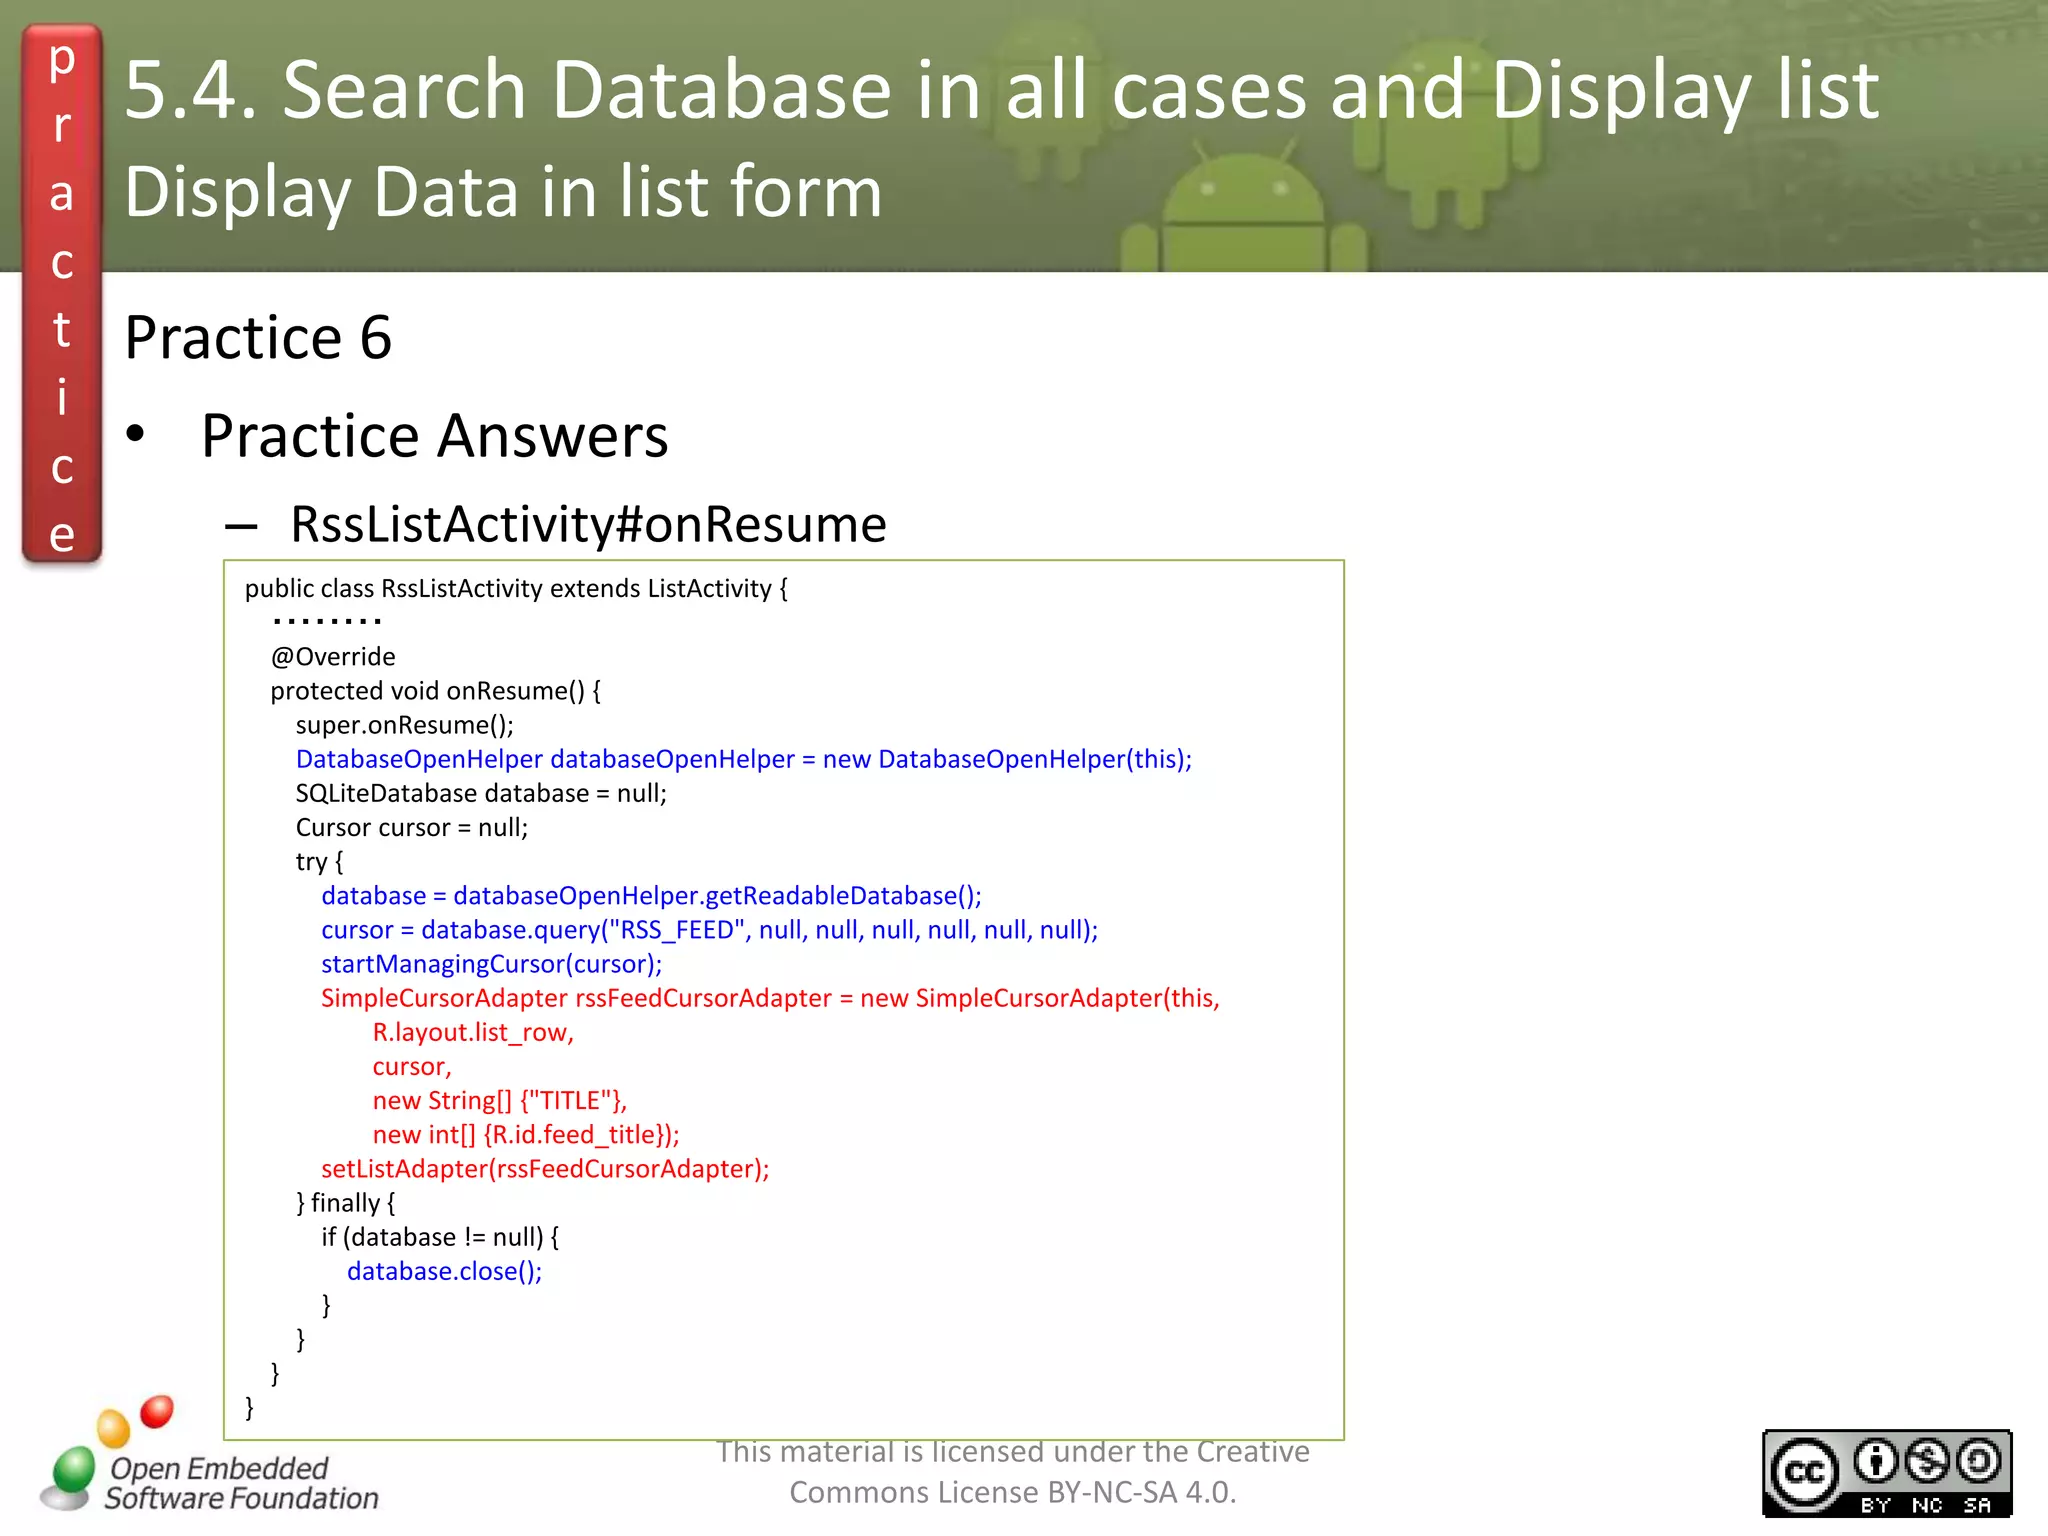This screenshot has width=2048, height=1536.
Task: Click the line 'new int[] {R.id.feed_title});'
Action: [526, 1135]
